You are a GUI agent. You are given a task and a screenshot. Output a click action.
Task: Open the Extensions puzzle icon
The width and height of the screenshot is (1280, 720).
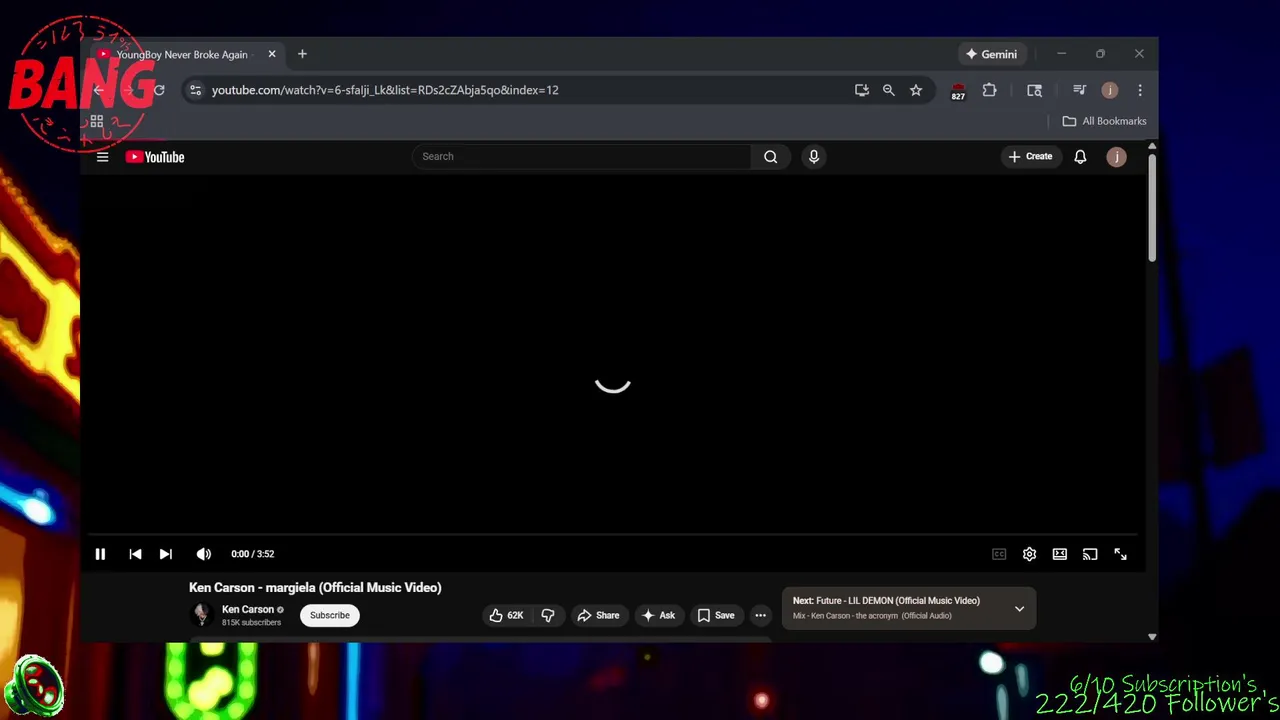pyautogui.click(x=989, y=90)
